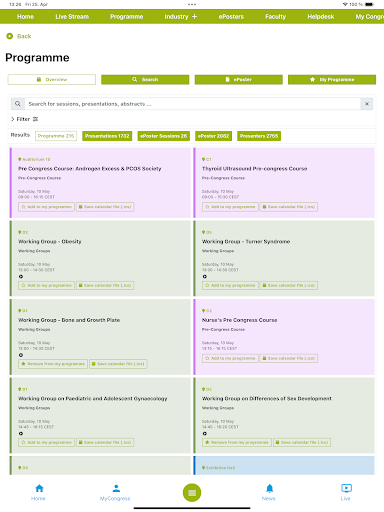This screenshot has width=384, height=512.
Task: Click the info dot under Working Group - Obesity
Action: 21,277
